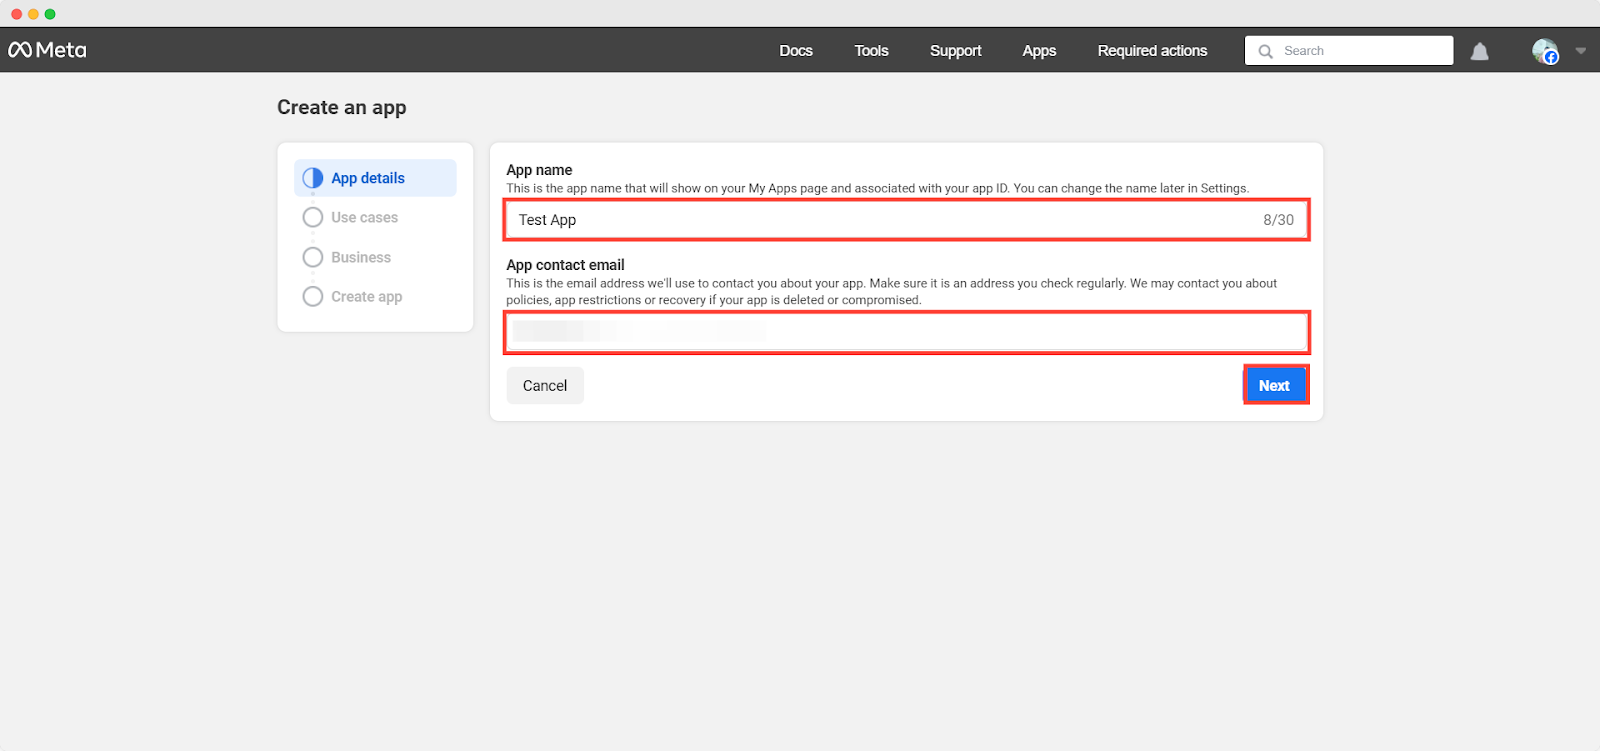Open the Support menu
1600x751 pixels.
955,51
